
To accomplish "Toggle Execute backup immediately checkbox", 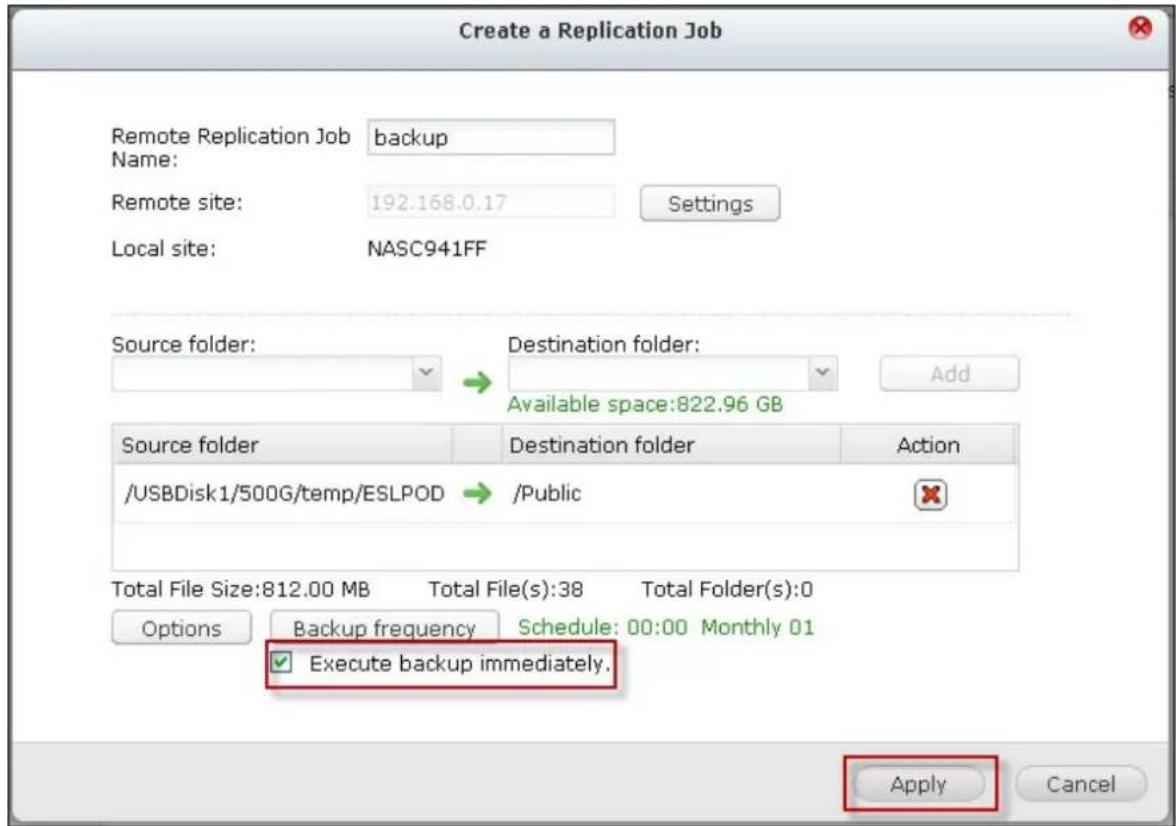I will (x=281, y=662).
